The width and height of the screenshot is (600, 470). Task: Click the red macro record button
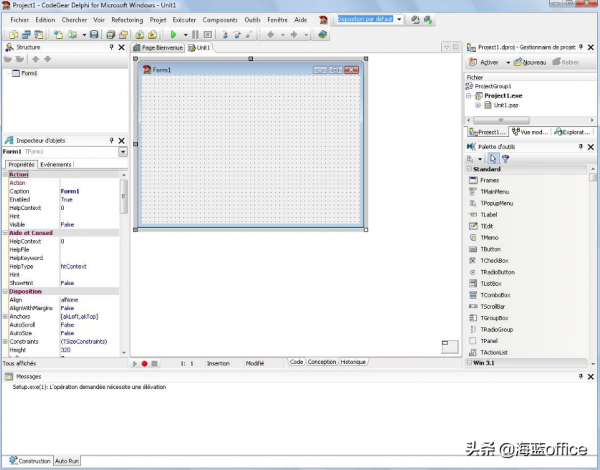pos(144,363)
